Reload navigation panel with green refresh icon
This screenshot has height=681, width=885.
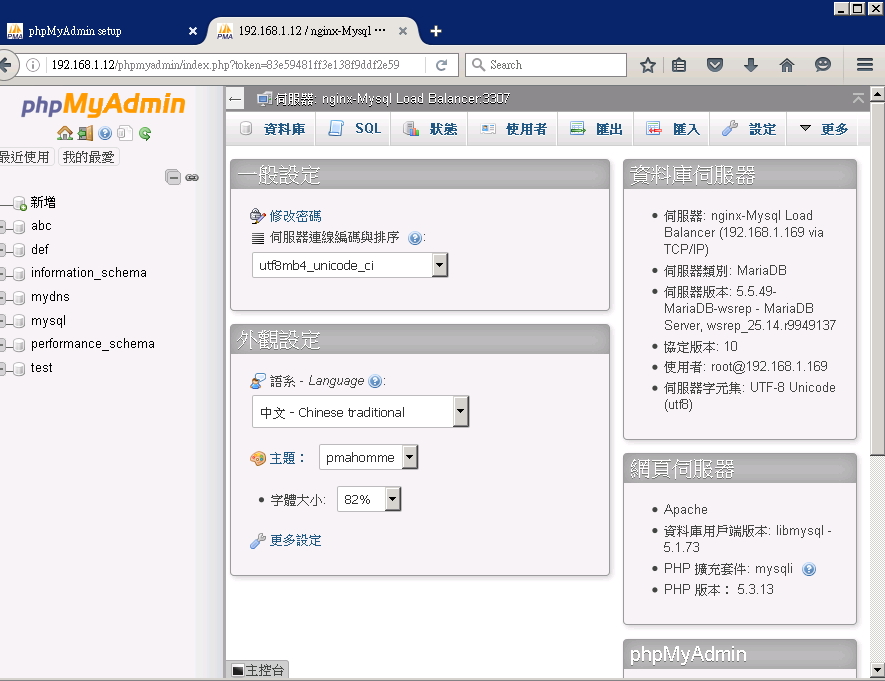coord(145,133)
